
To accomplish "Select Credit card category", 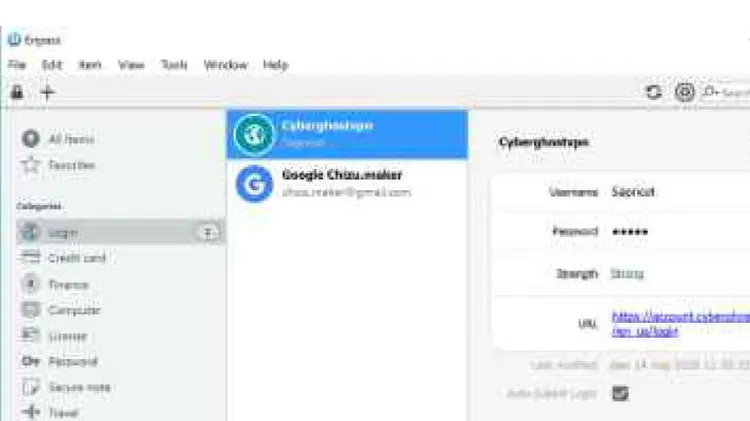I will coord(64,258).
